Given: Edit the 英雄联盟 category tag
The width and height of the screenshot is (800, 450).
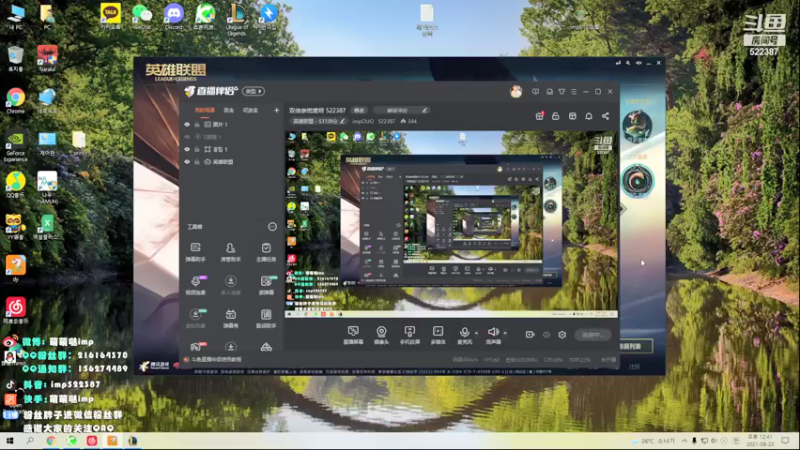Looking at the screenshot, I should click(x=318, y=121).
